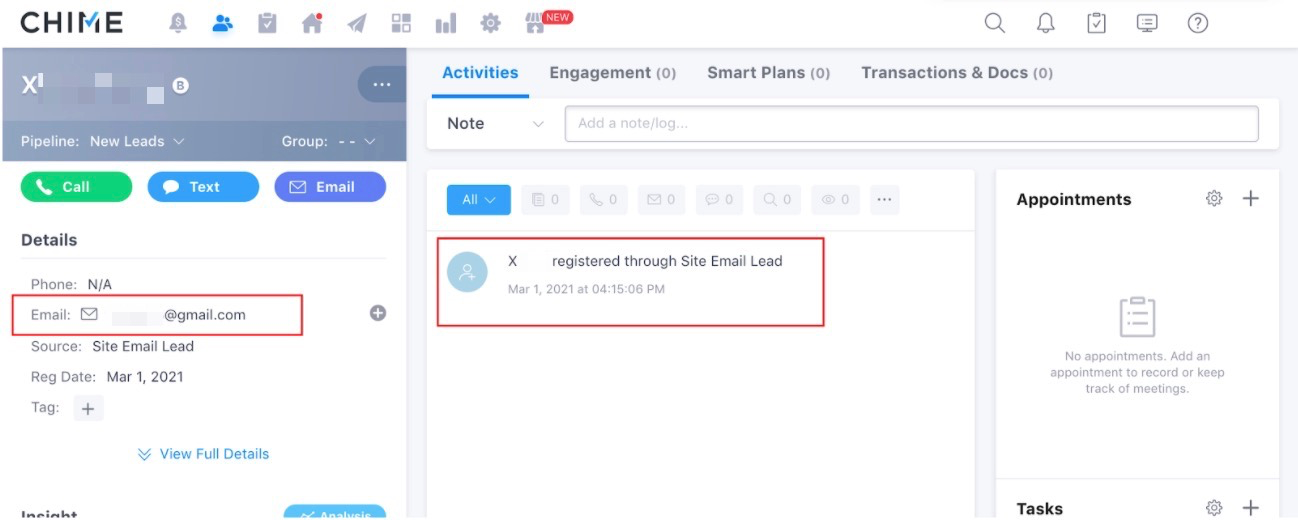Click the magnifying glass search icon in header
The image size is (1298, 520).
tap(994, 23)
